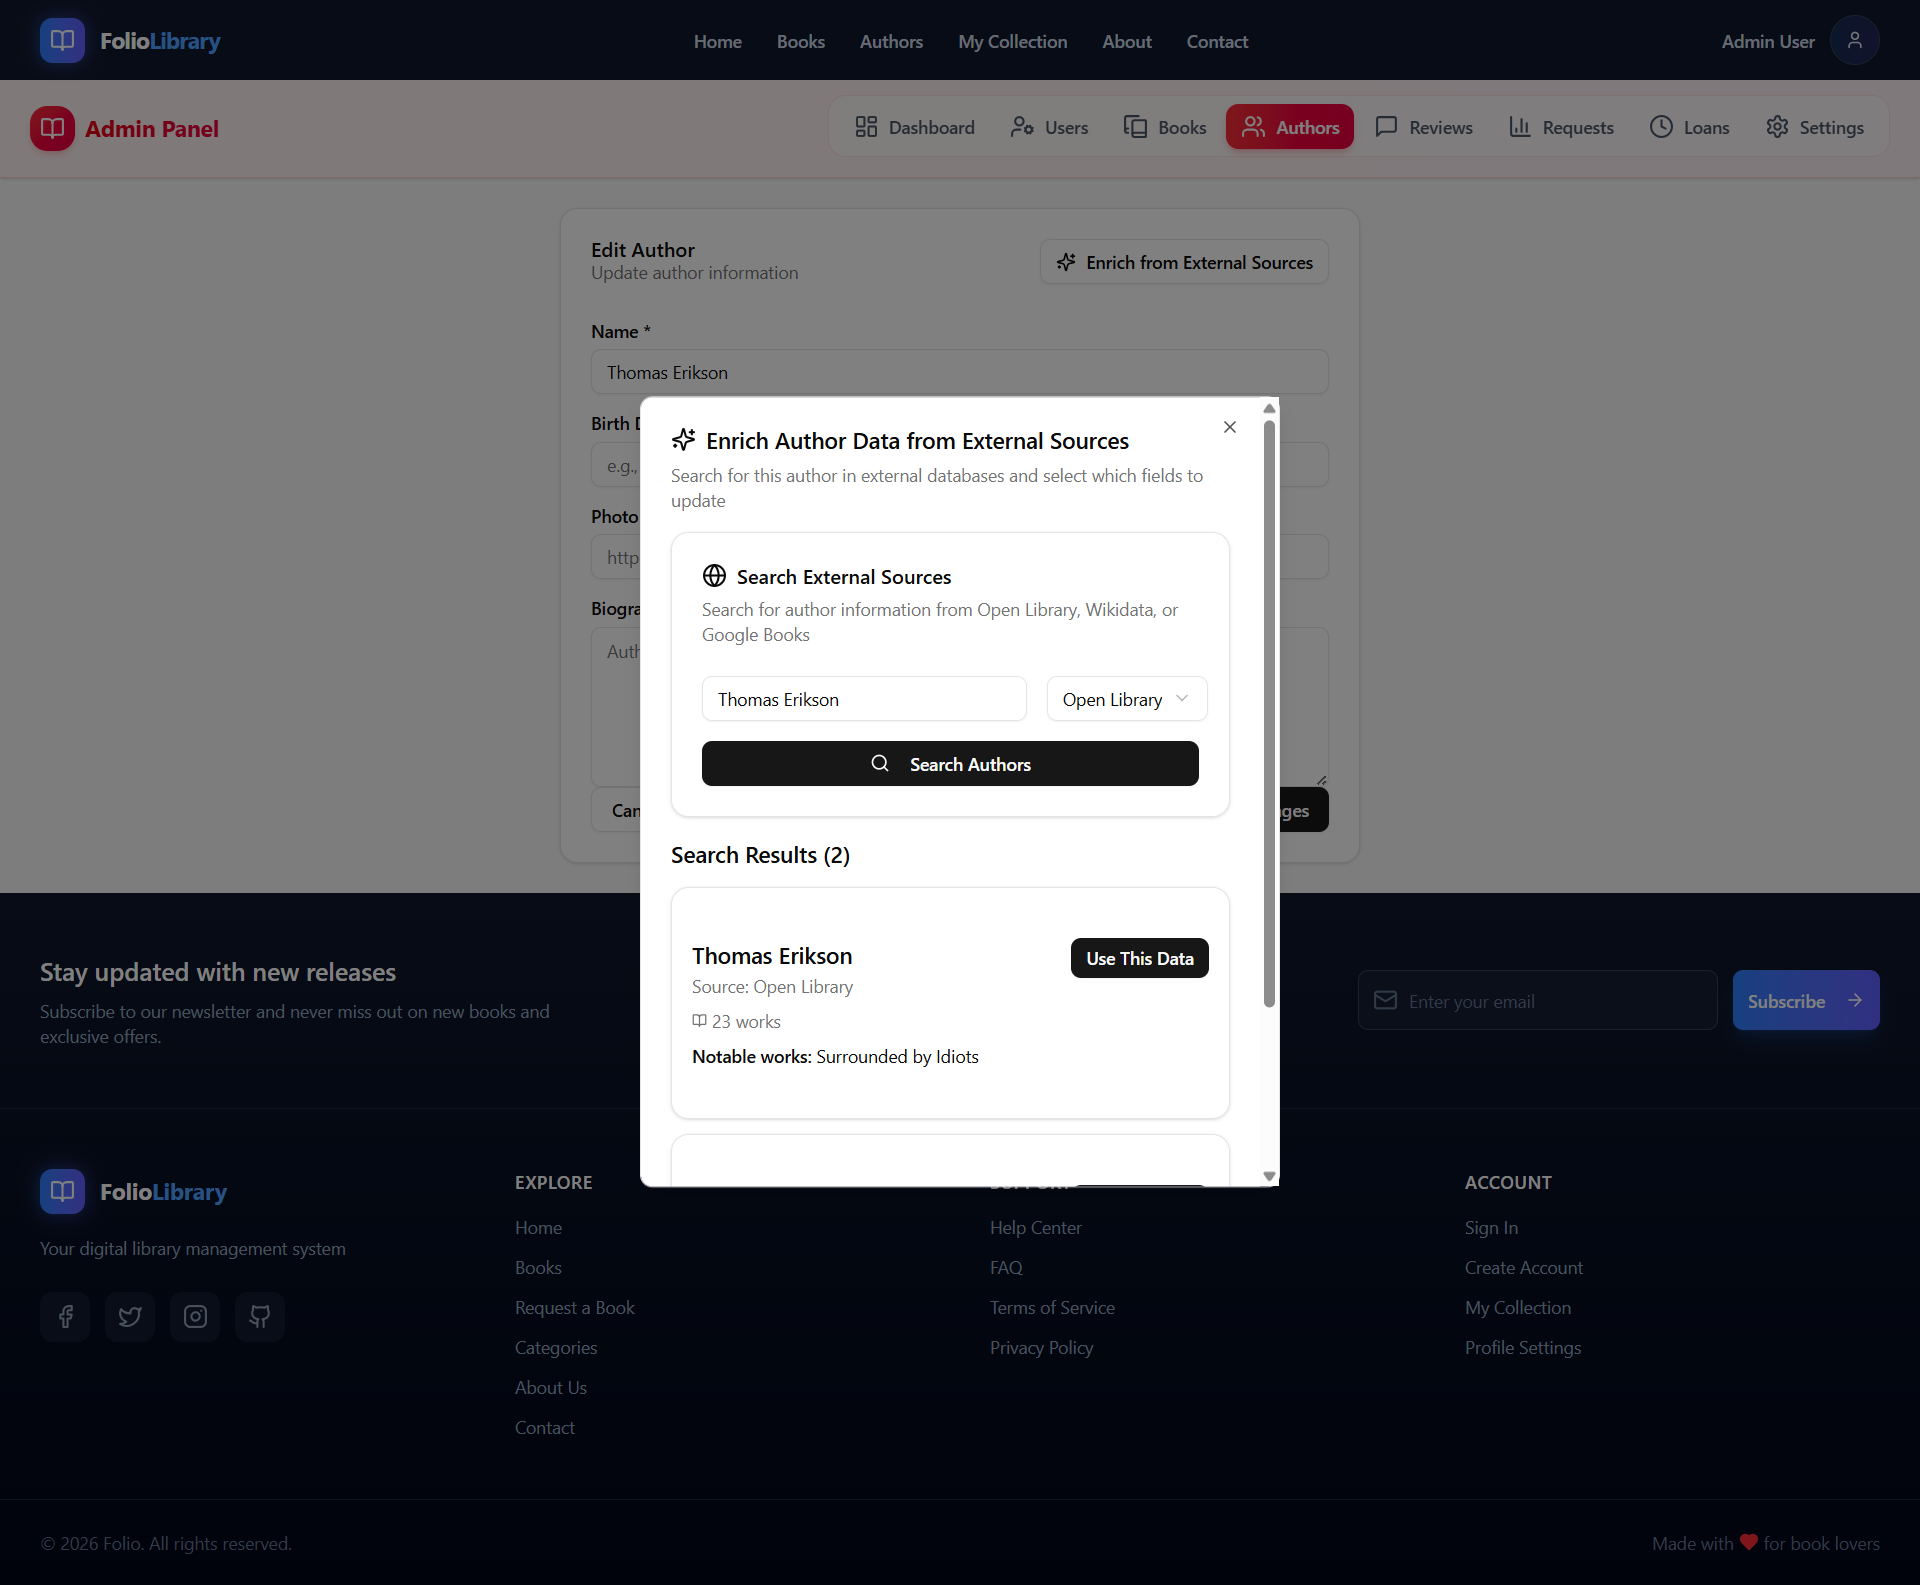1920x1585 pixels.
Task: Select the Loans clock icon
Action: tap(1661, 127)
